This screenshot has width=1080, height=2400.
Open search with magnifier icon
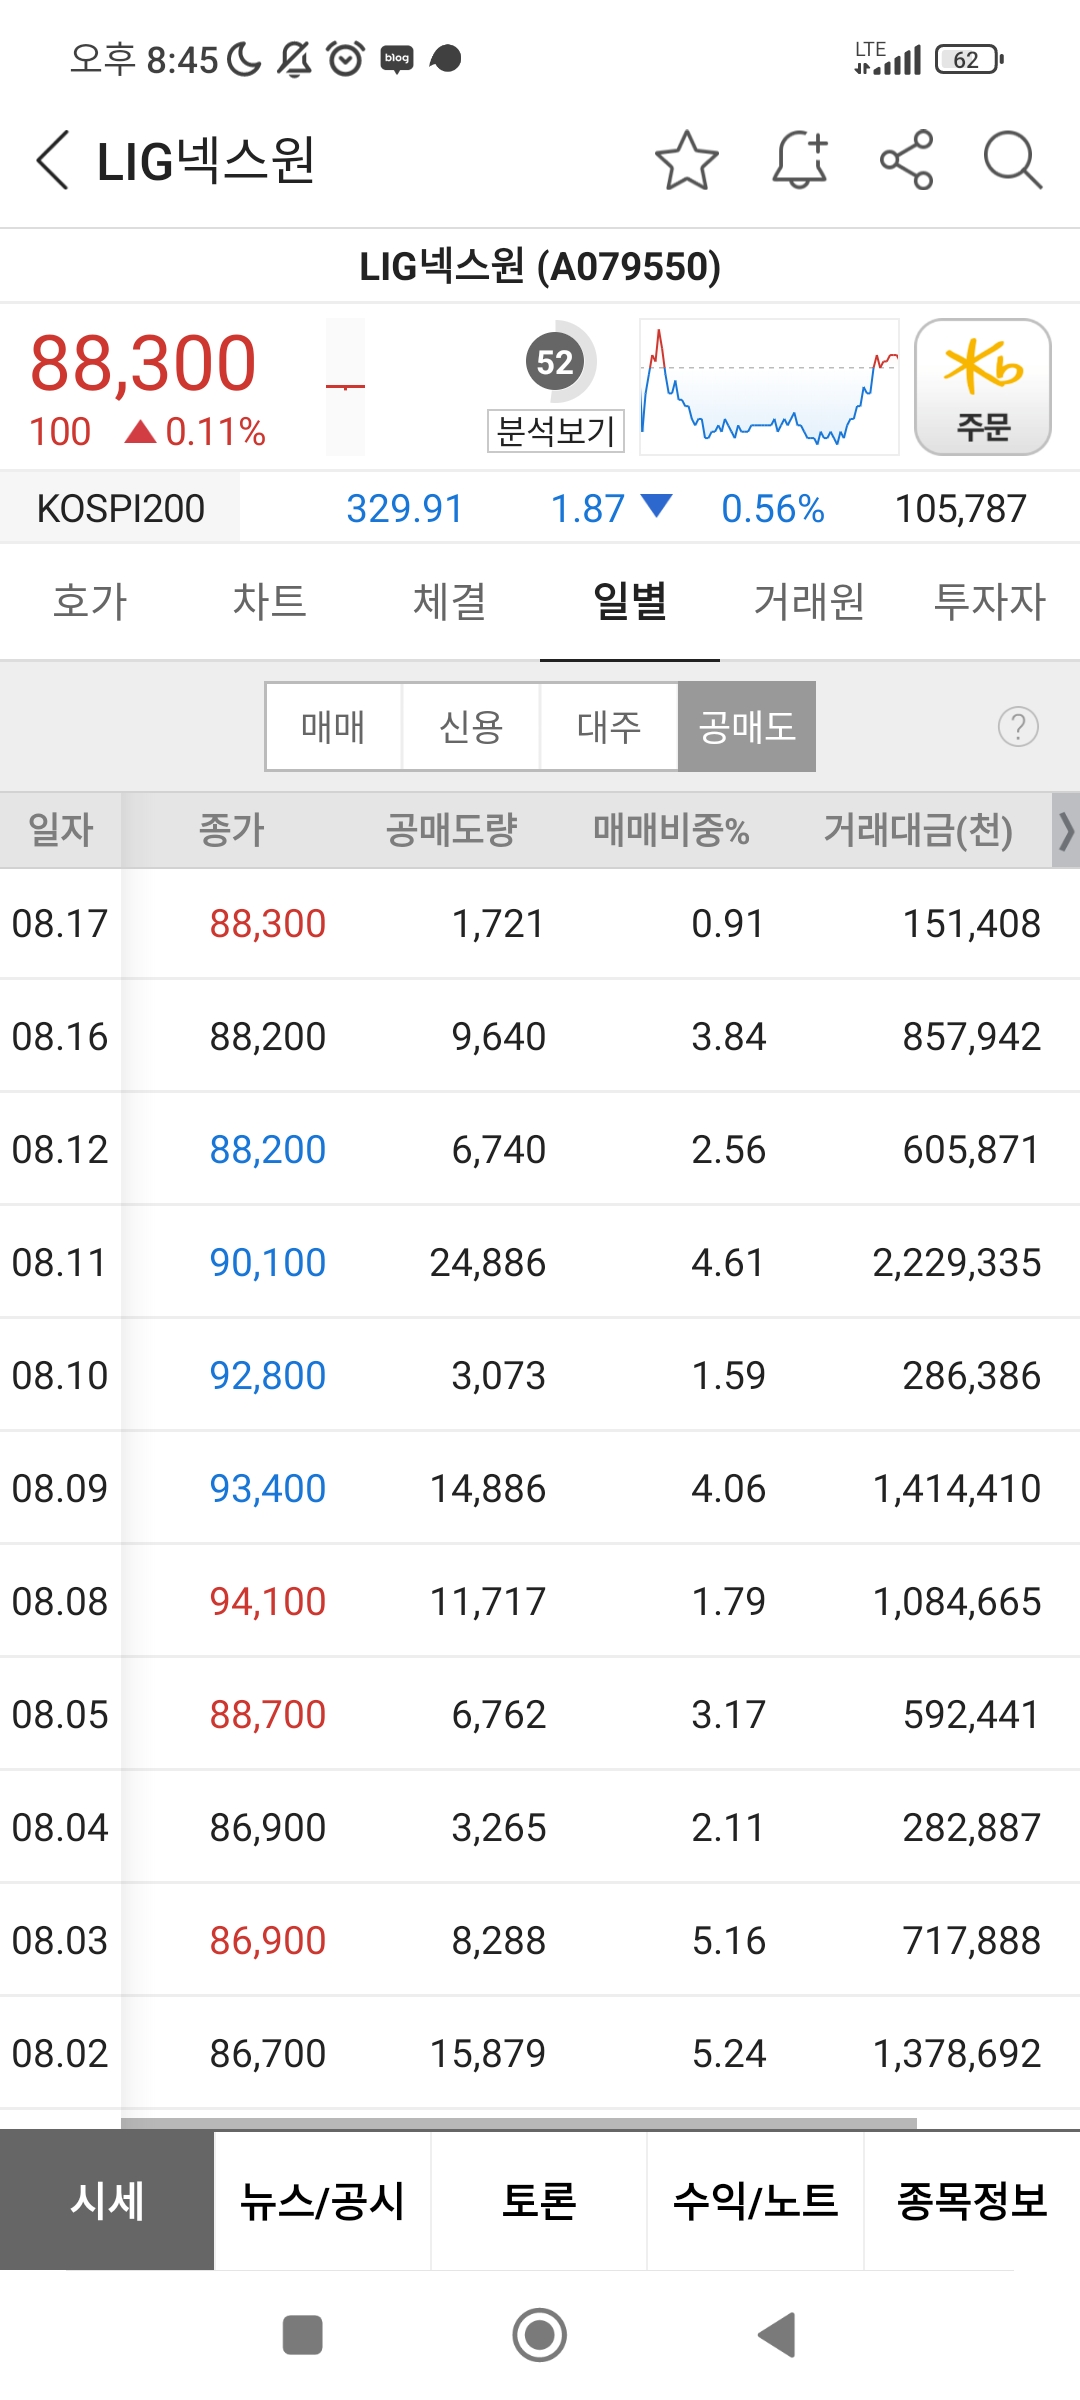pos(1012,160)
